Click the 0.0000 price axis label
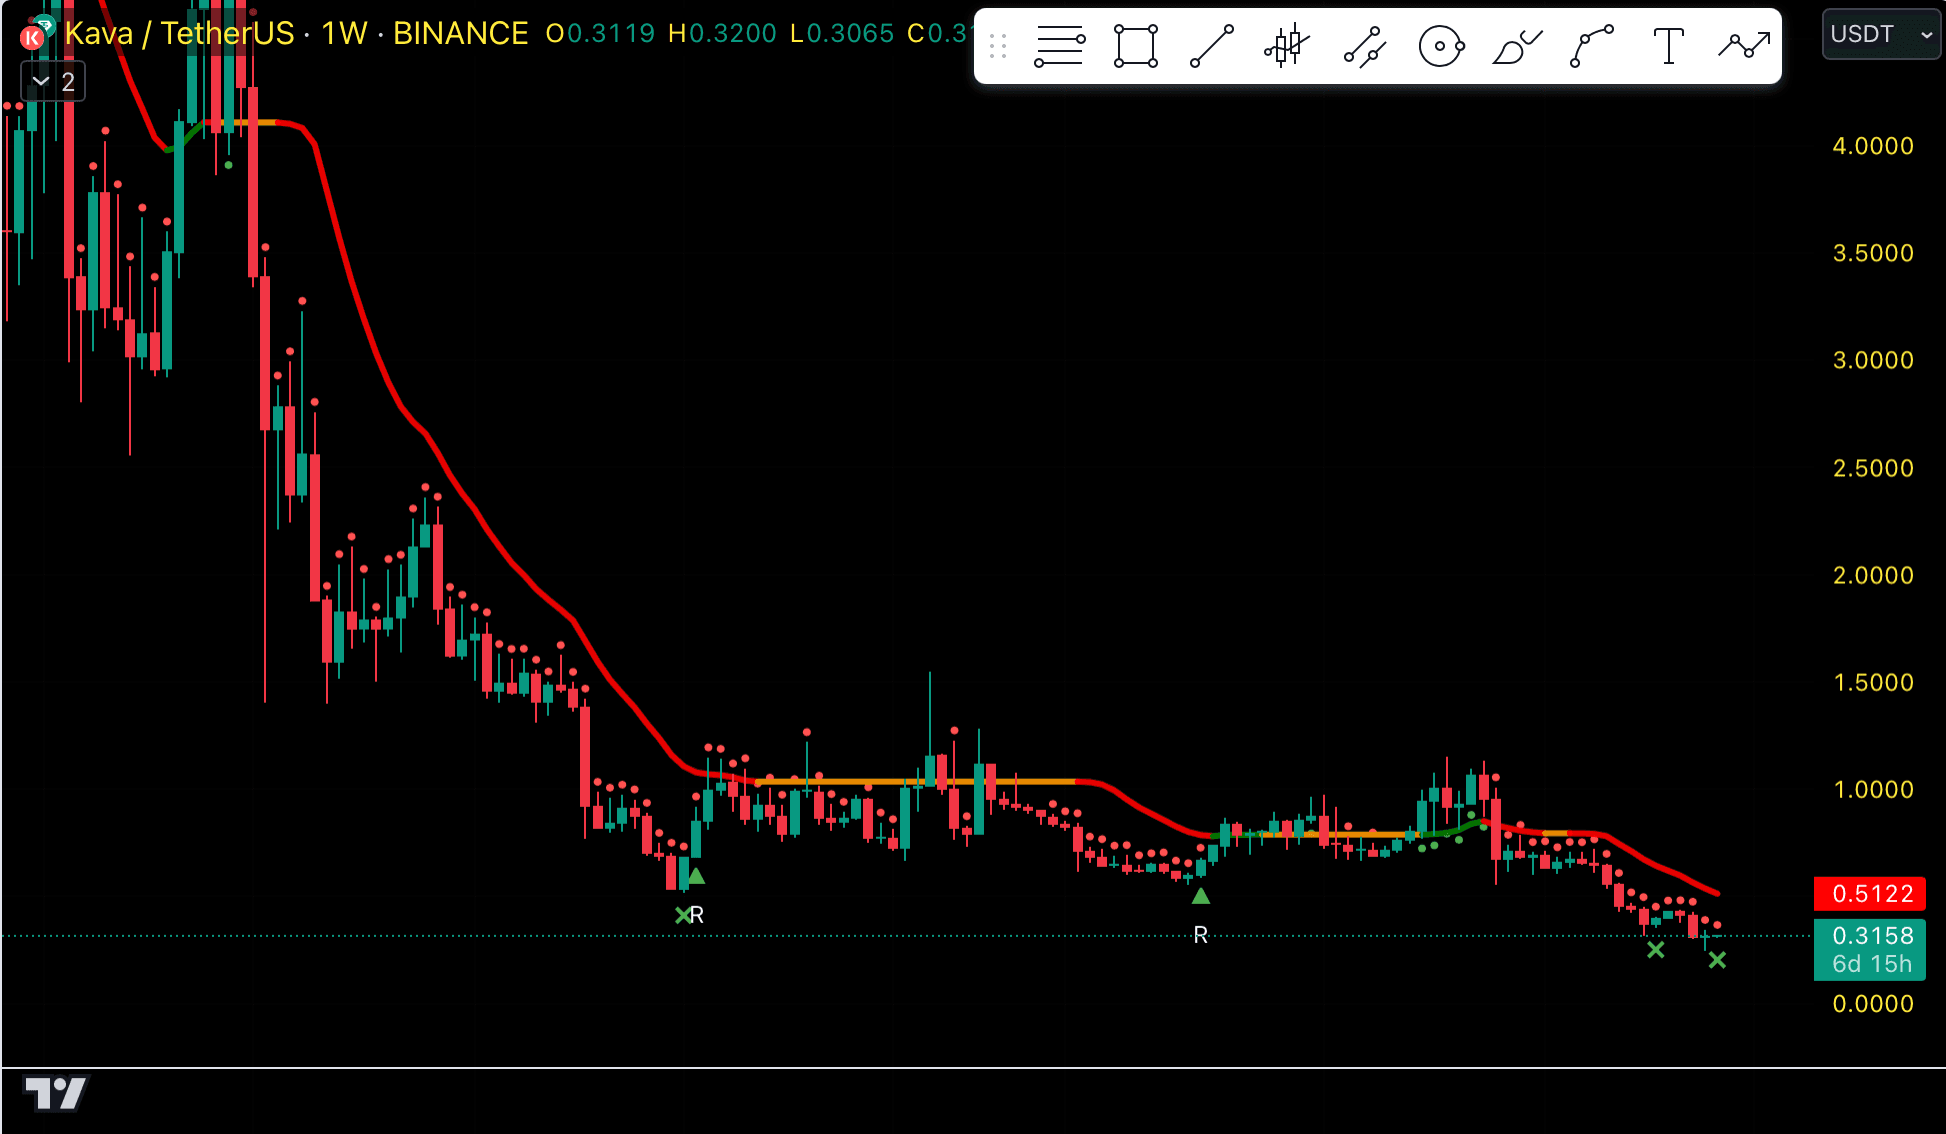The height and width of the screenshot is (1134, 1946). coord(1872,1004)
